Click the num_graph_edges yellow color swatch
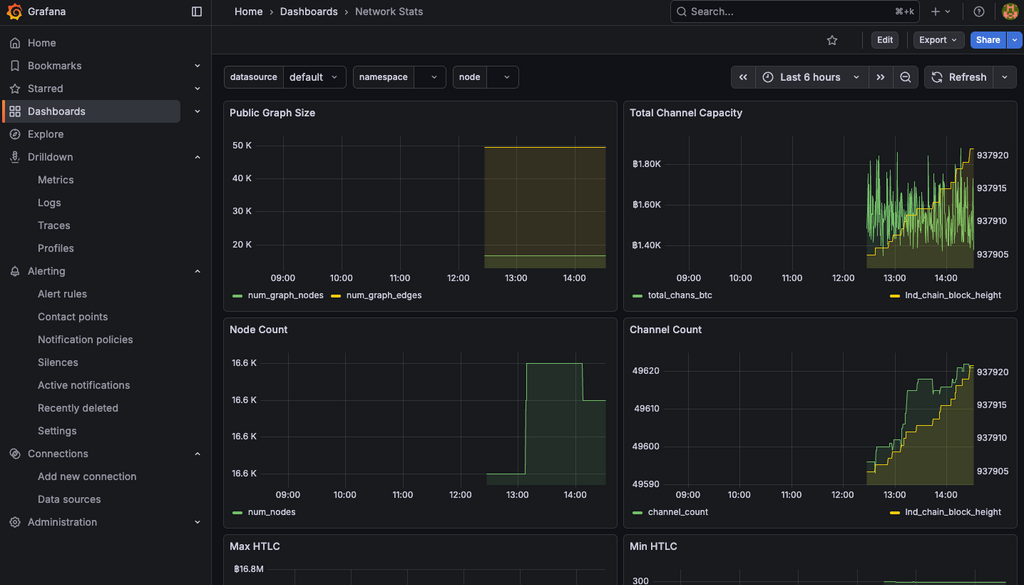This screenshot has height=585, width=1024. click(x=336, y=296)
